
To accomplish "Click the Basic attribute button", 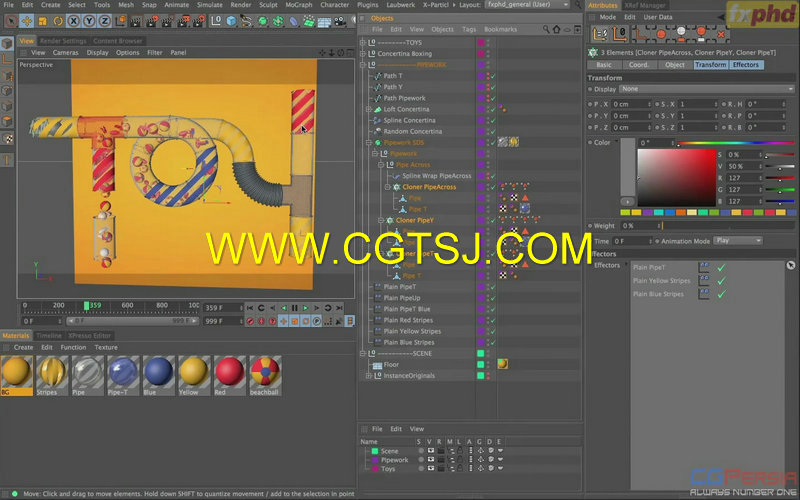I will coord(604,65).
